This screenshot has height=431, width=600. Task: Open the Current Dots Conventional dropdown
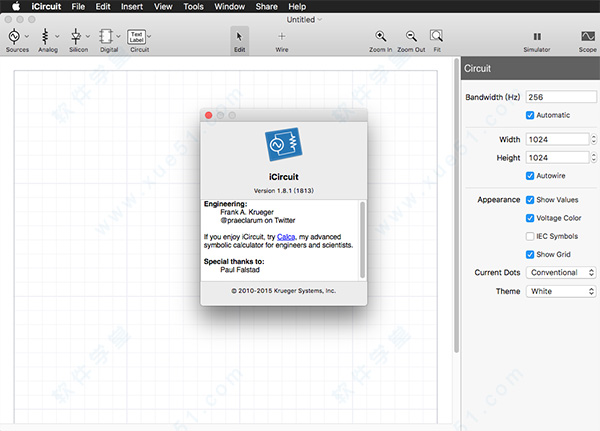click(x=561, y=273)
